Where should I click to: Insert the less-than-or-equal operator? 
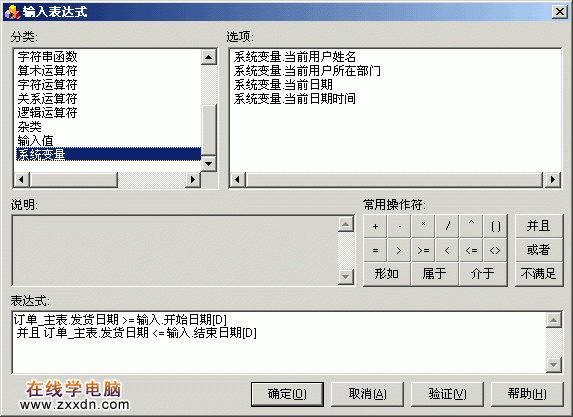tap(471, 250)
